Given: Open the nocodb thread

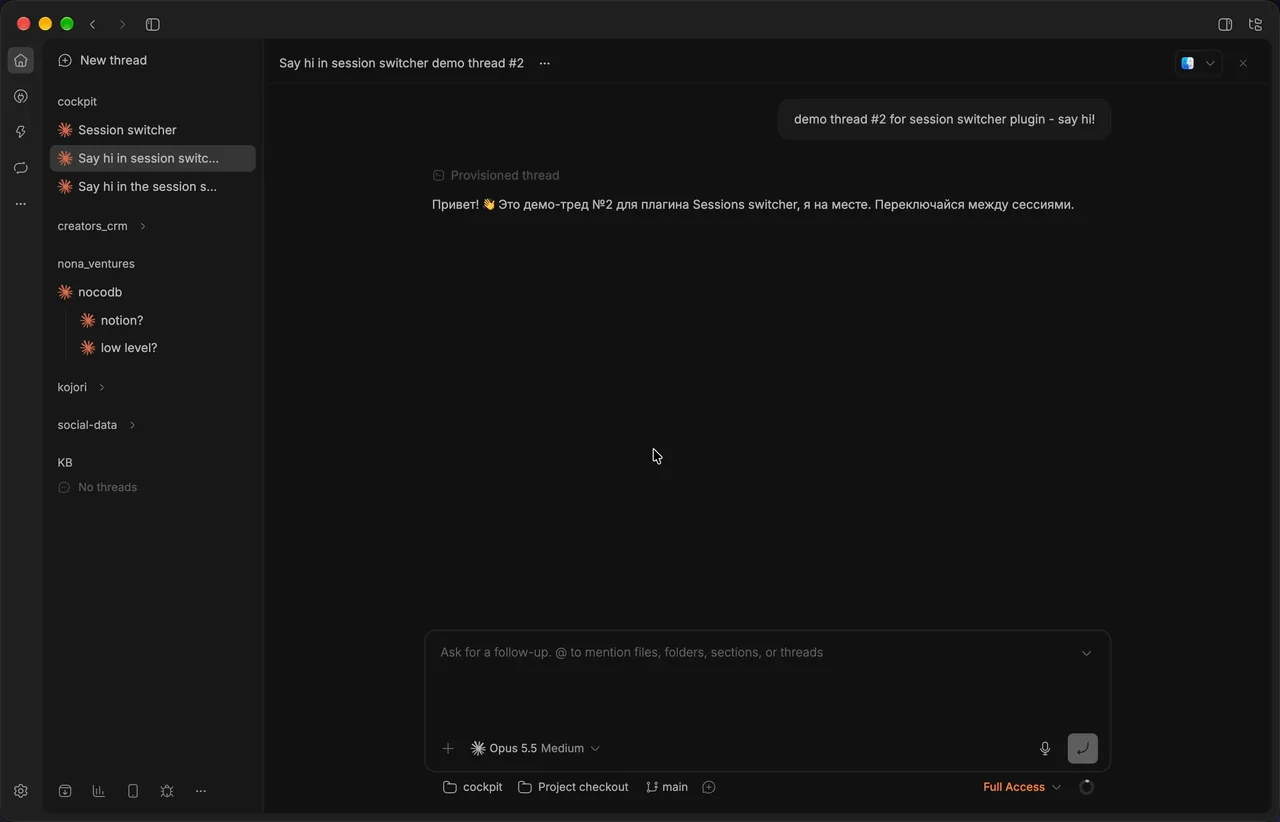Looking at the screenshot, I should pos(153,292).
